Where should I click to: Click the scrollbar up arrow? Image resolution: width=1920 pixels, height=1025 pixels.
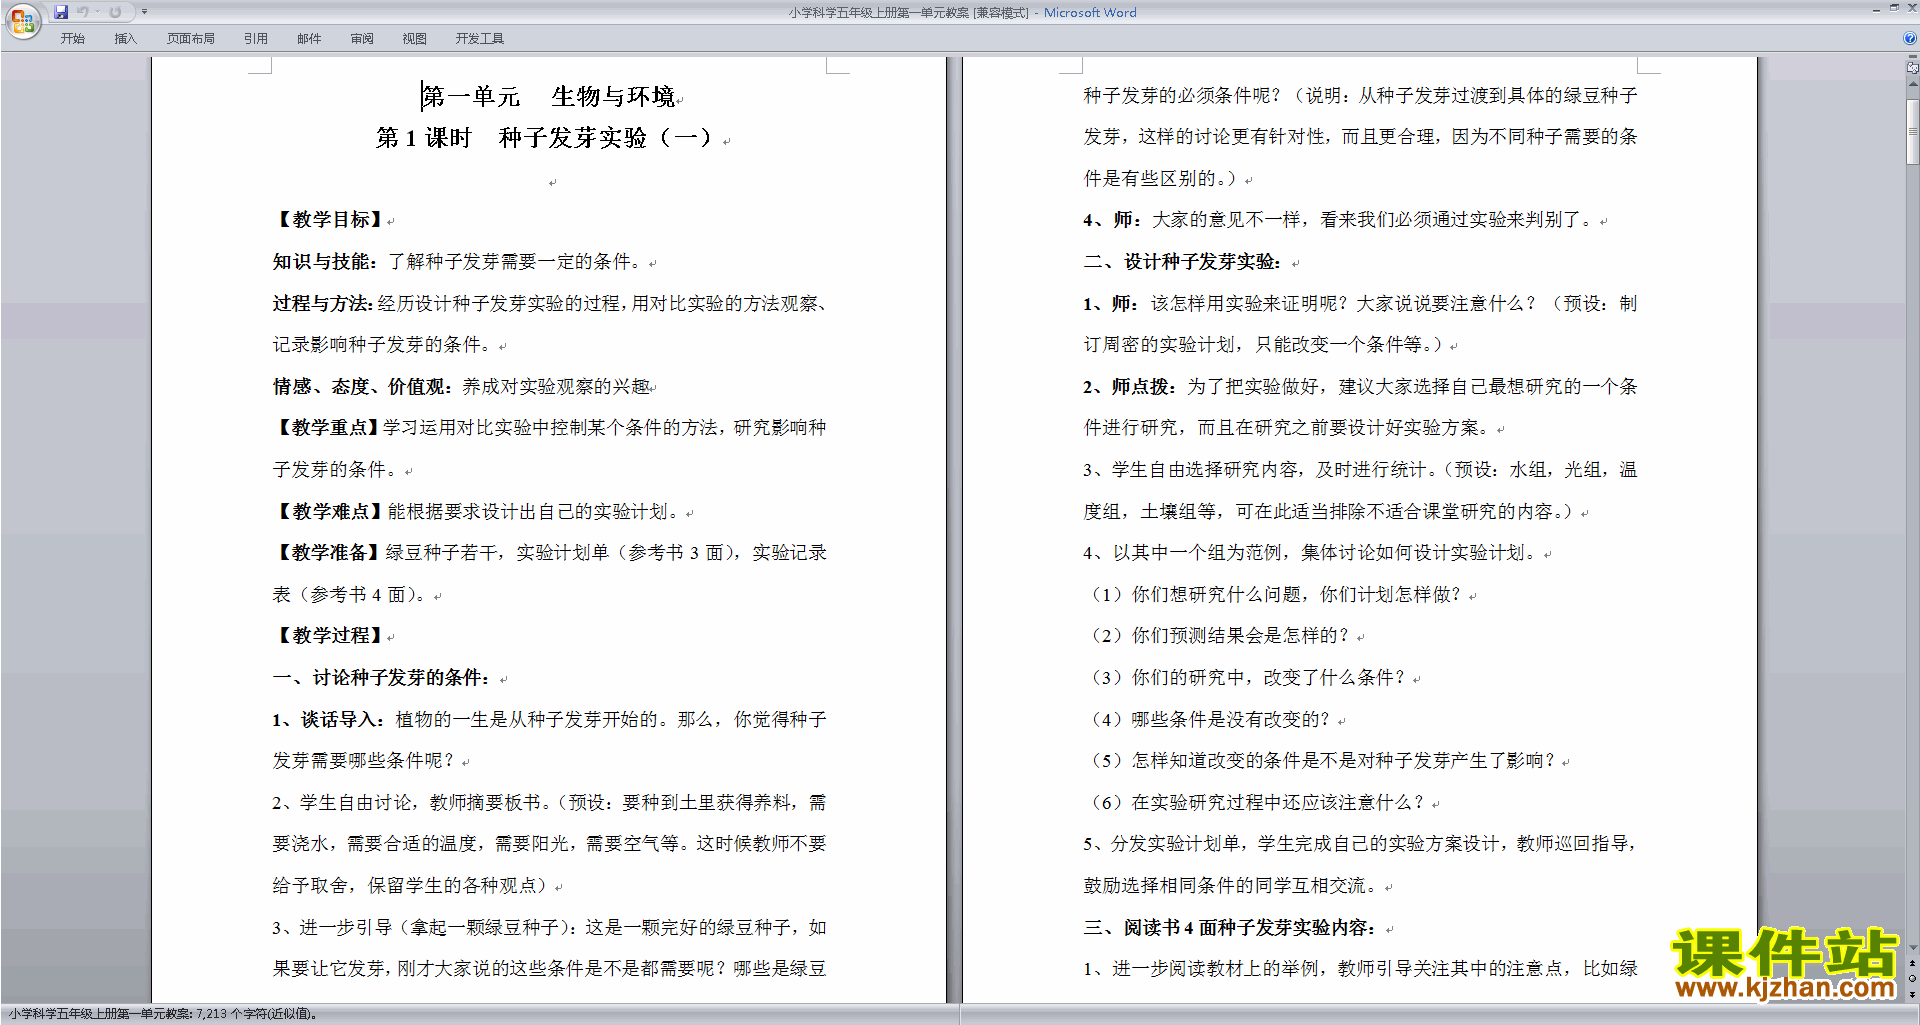click(1912, 84)
